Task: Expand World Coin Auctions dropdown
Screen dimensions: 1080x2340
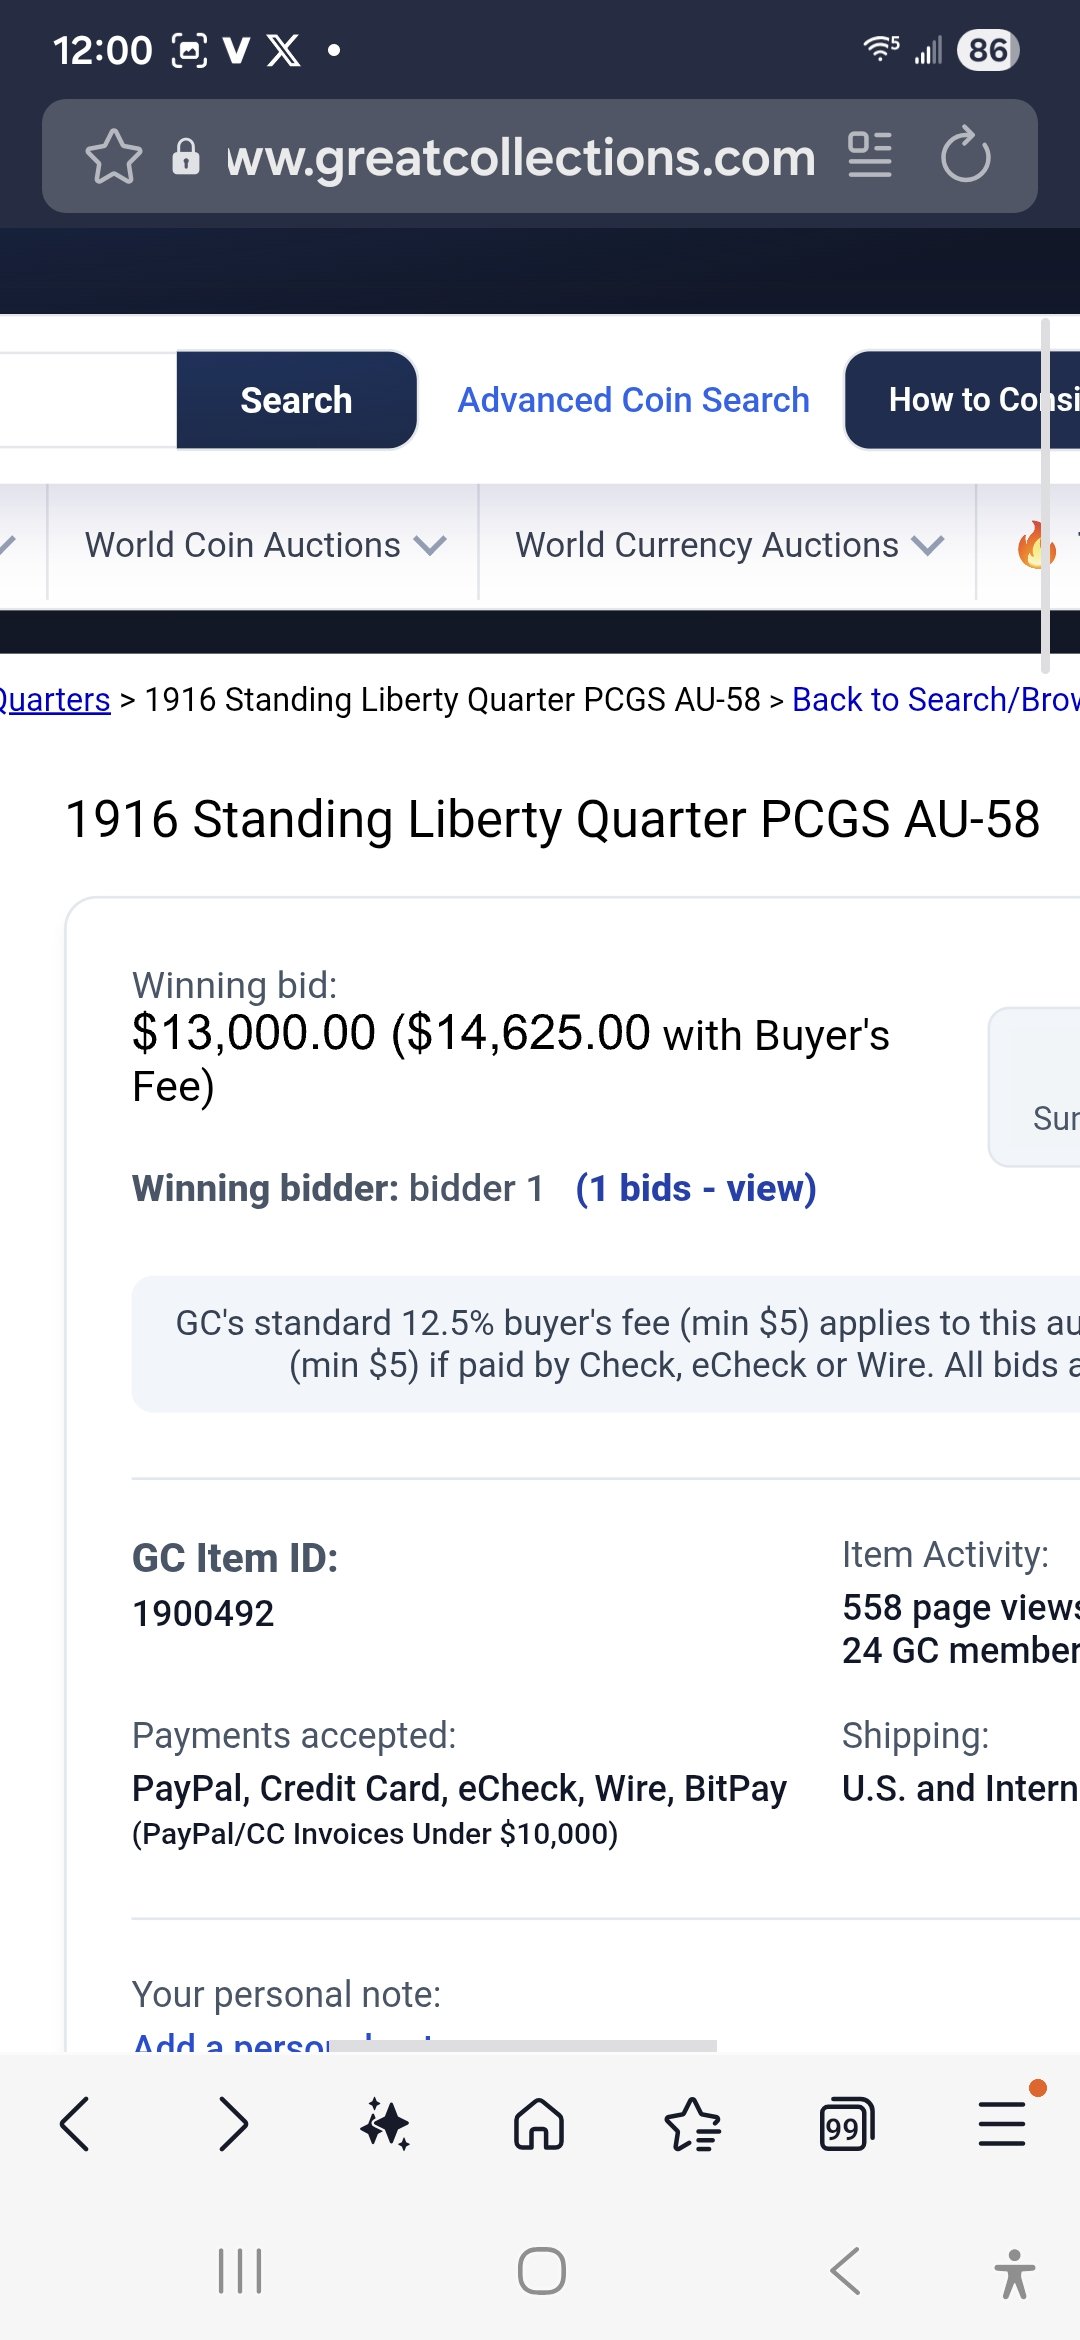Action: coord(264,545)
